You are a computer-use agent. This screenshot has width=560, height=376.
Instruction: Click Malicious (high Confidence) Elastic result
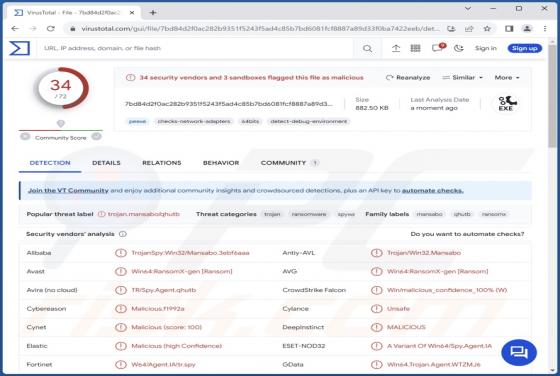pyautogui.click(x=176, y=346)
